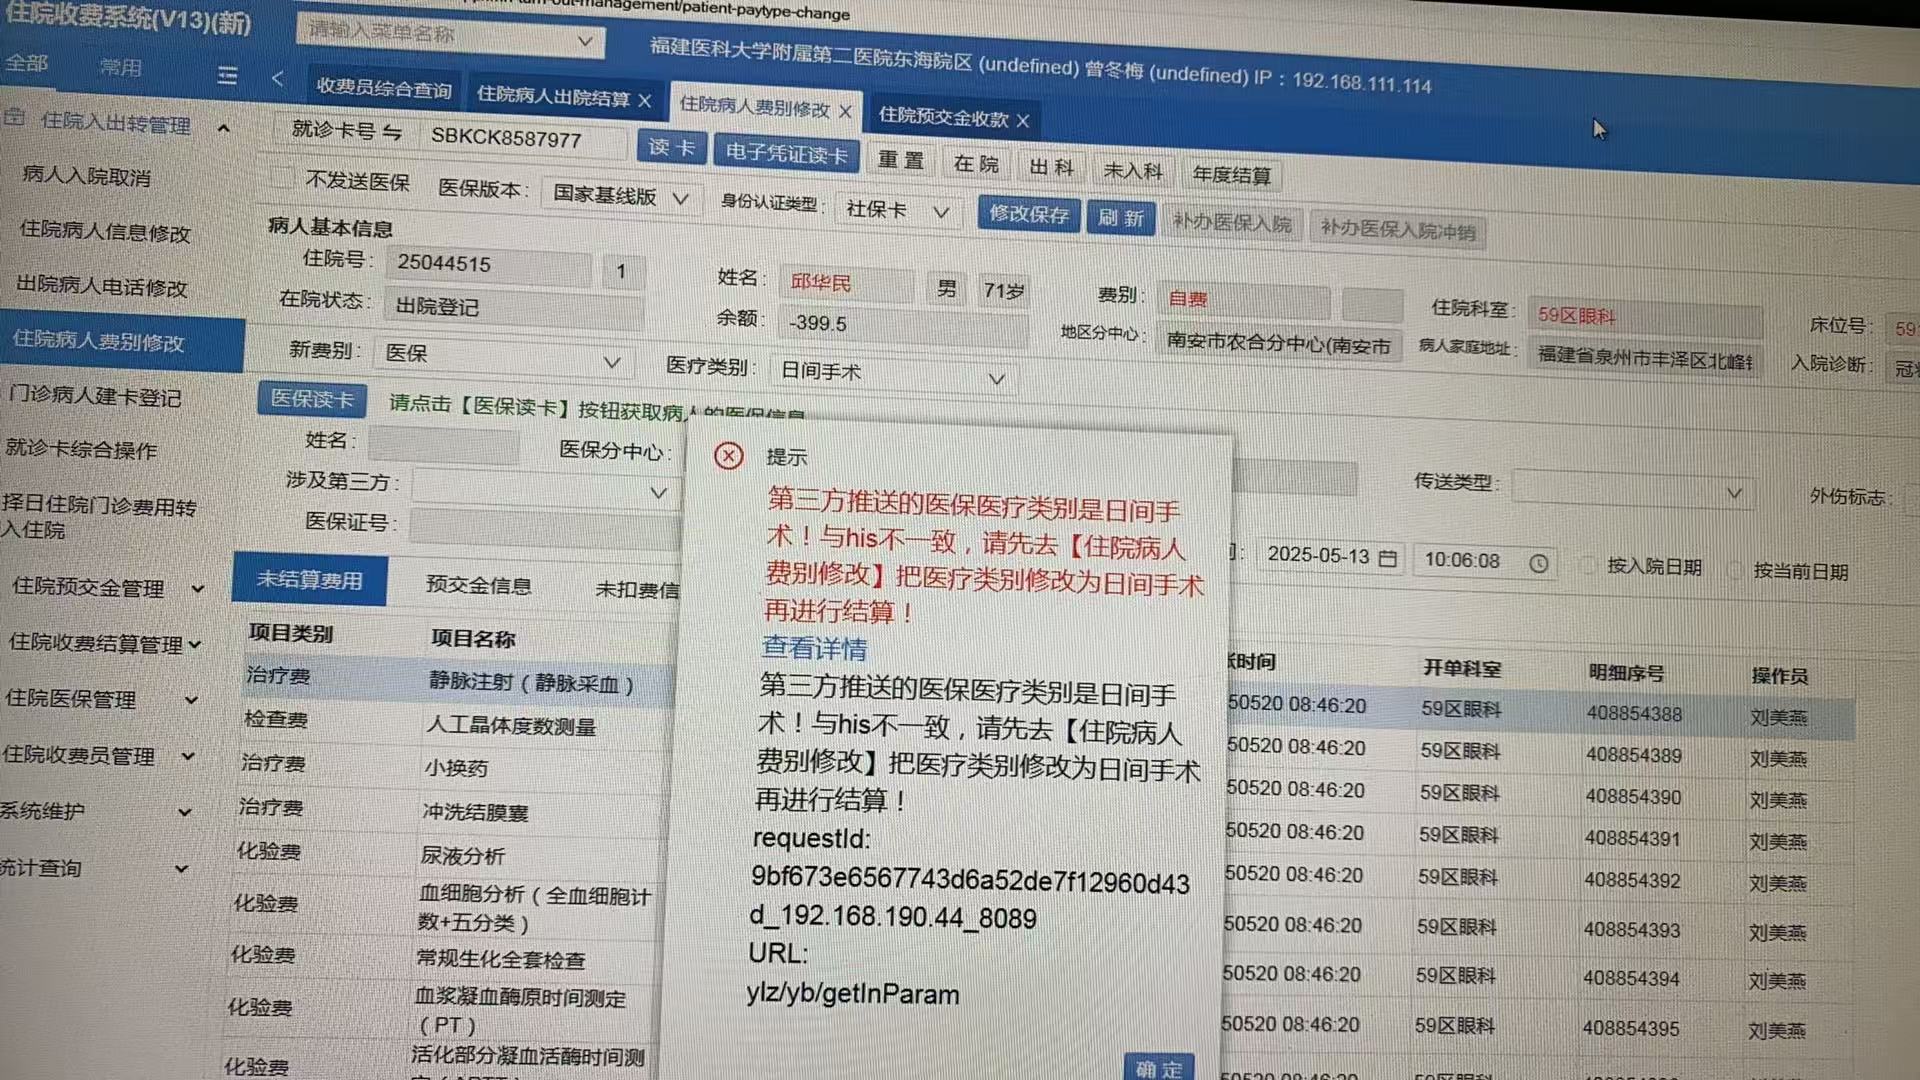1920x1080 pixels.
Task: Open the 医疗类别 dropdown
Action: pos(892,374)
